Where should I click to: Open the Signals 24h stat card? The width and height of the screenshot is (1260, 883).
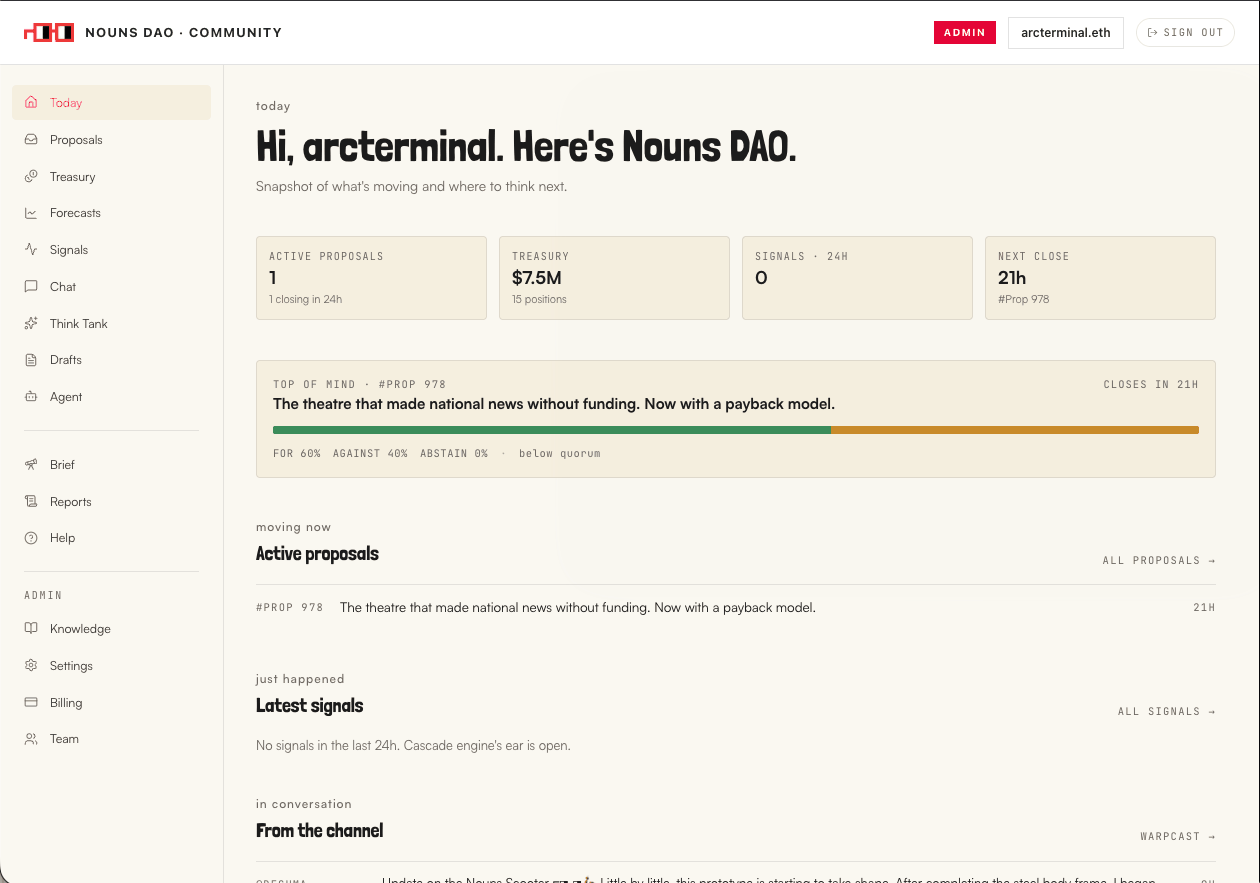click(857, 278)
